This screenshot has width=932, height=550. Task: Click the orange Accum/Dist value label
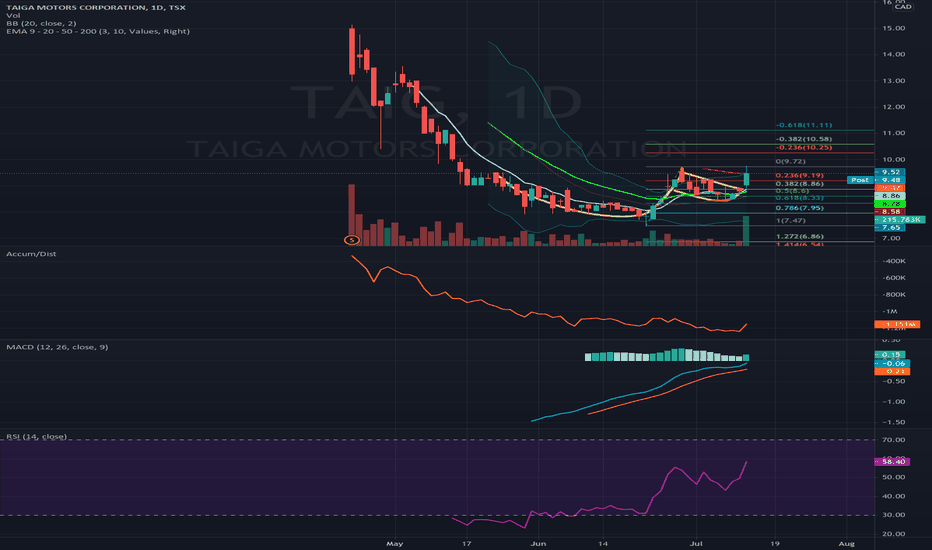(897, 325)
